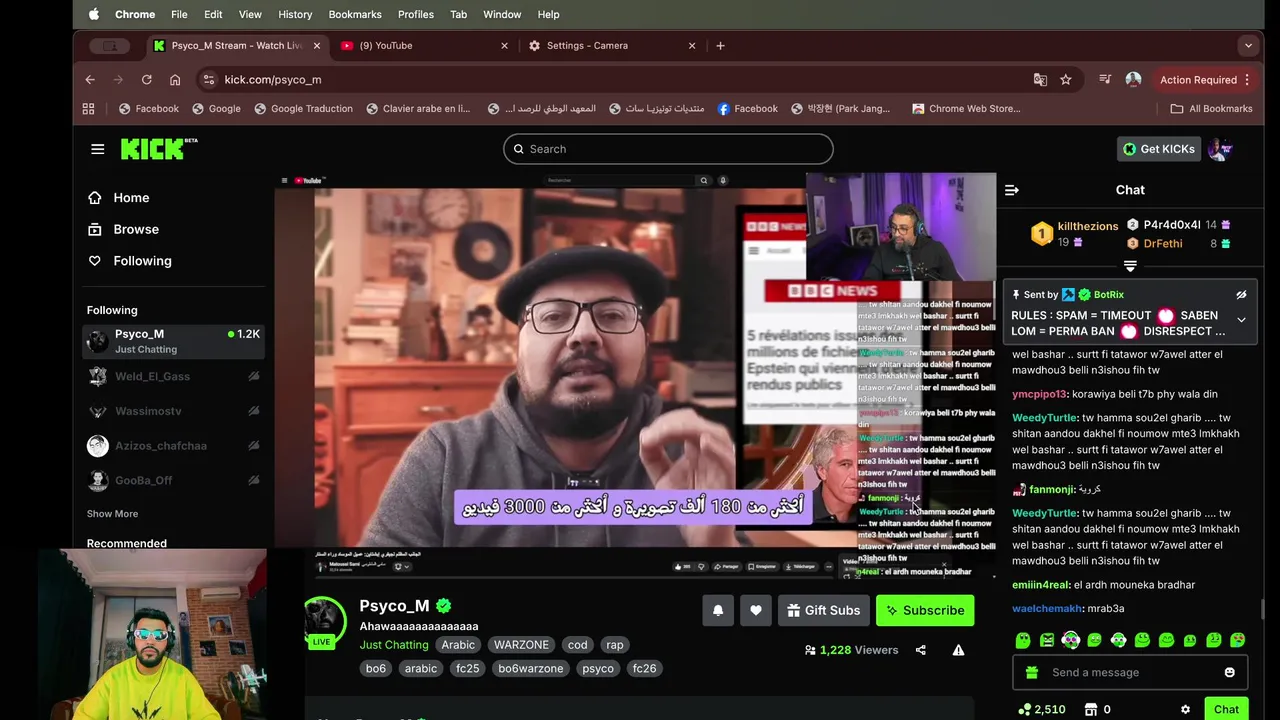Click Gift Subs button

[822, 610]
